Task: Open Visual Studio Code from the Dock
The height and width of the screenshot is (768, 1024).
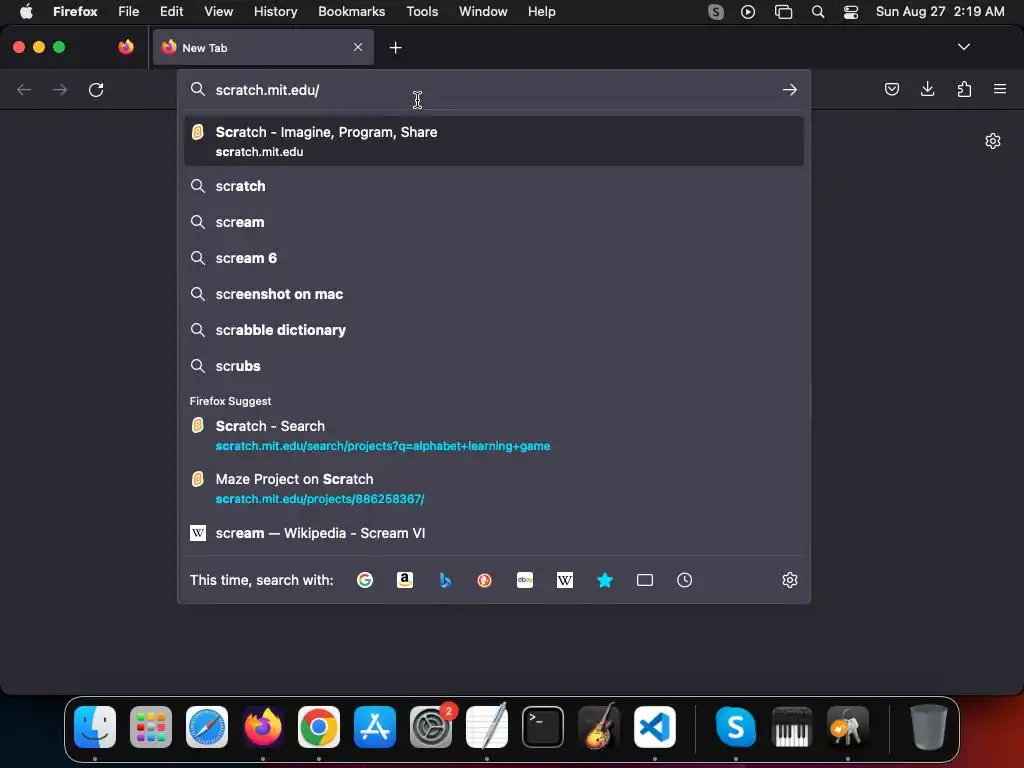Action: coord(654,727)
